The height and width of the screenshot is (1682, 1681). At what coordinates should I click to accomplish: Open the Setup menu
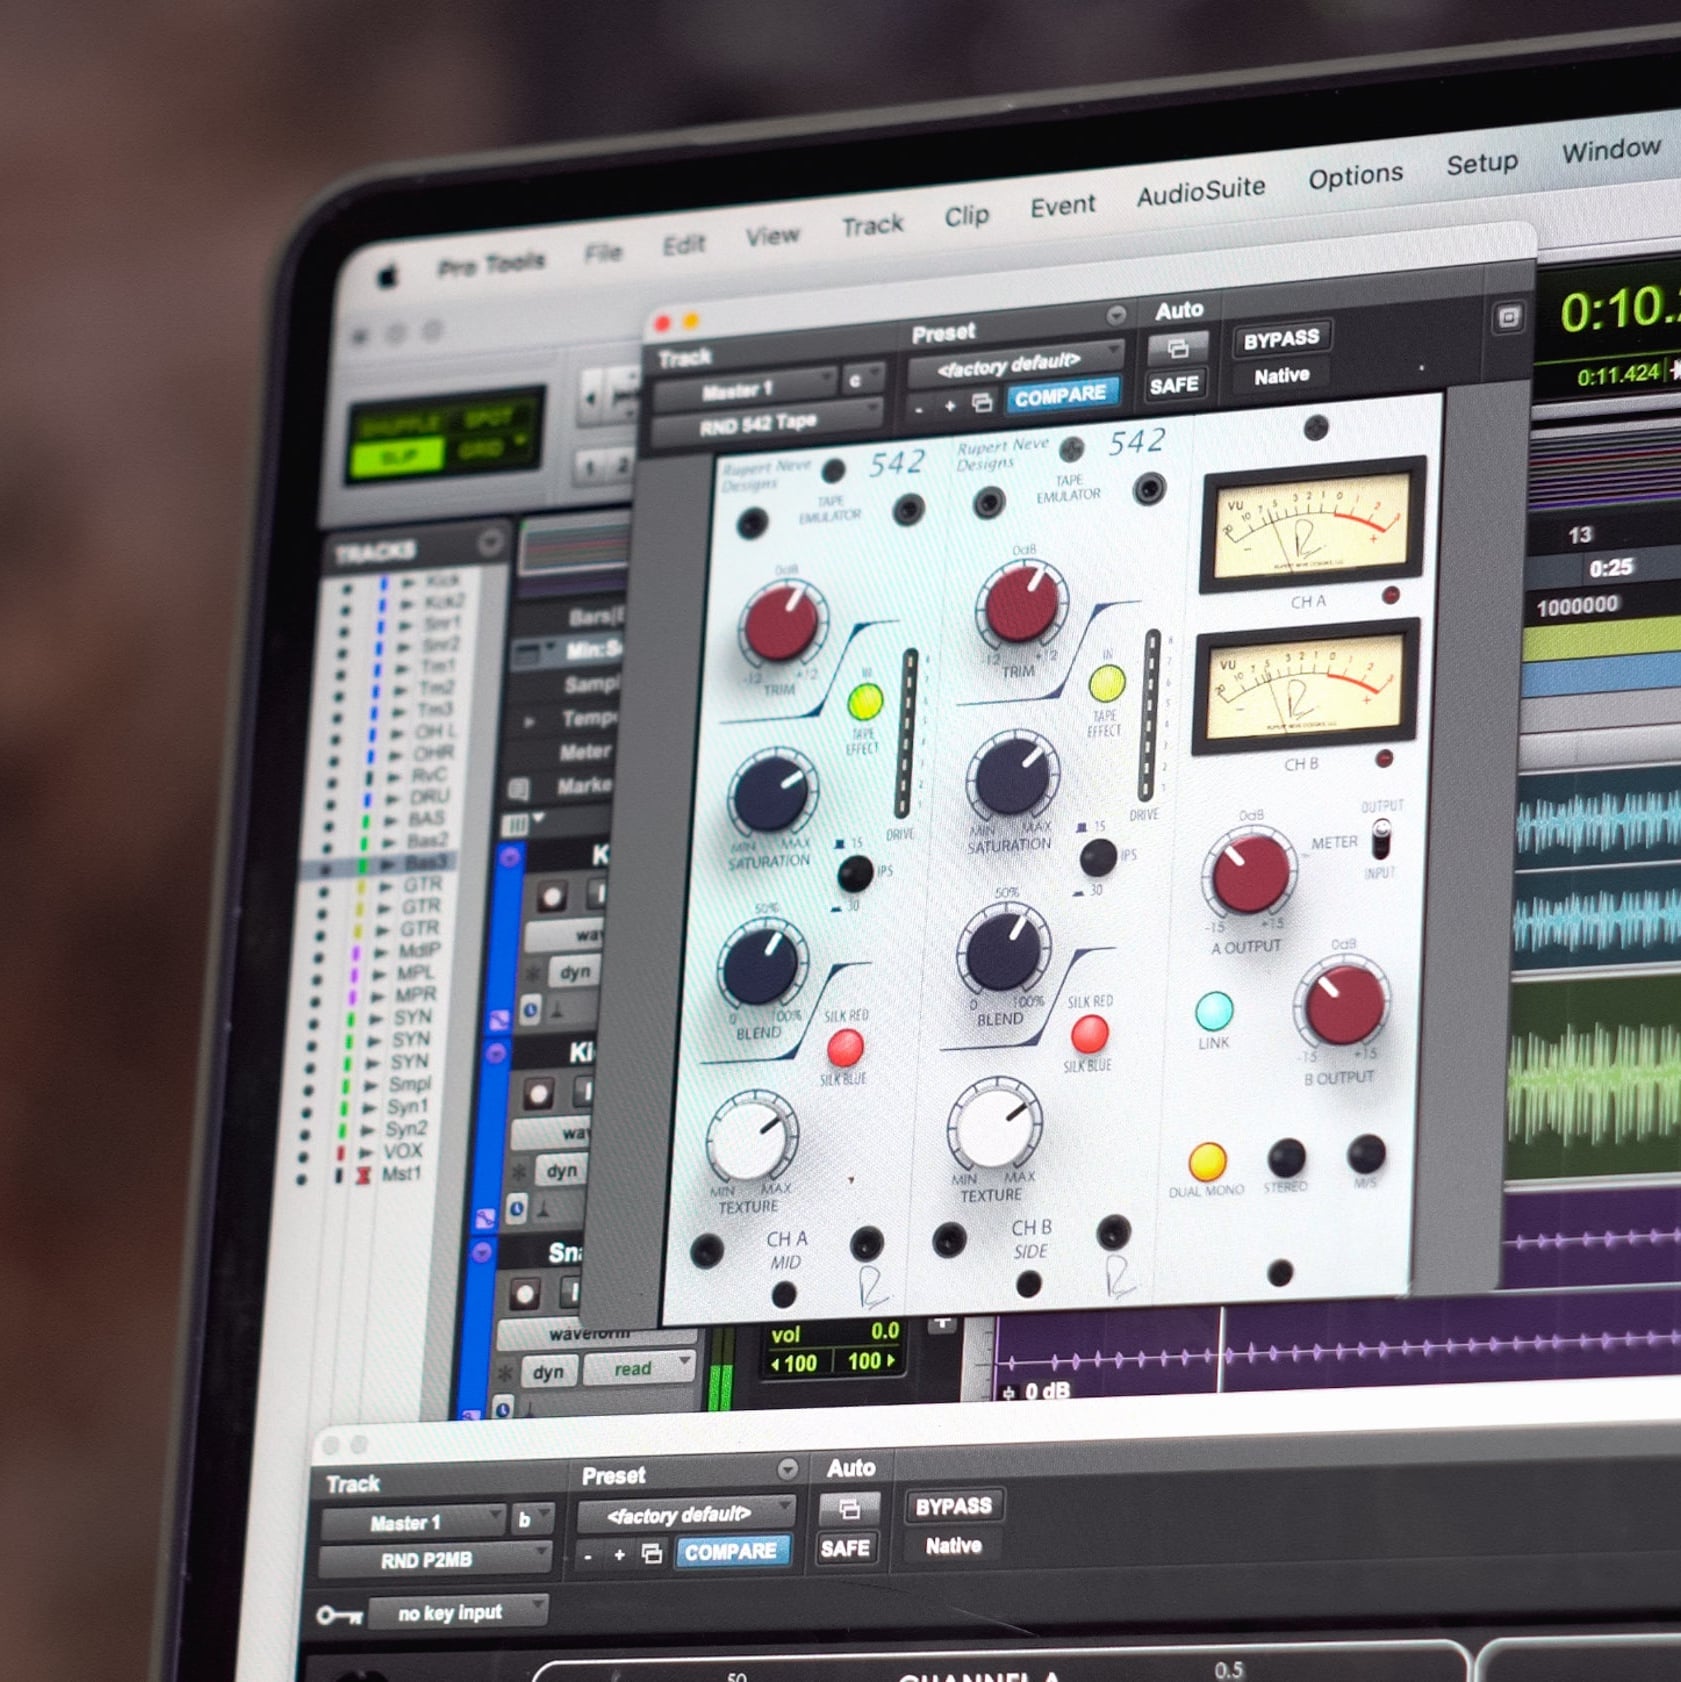(x=1481, y=163)
